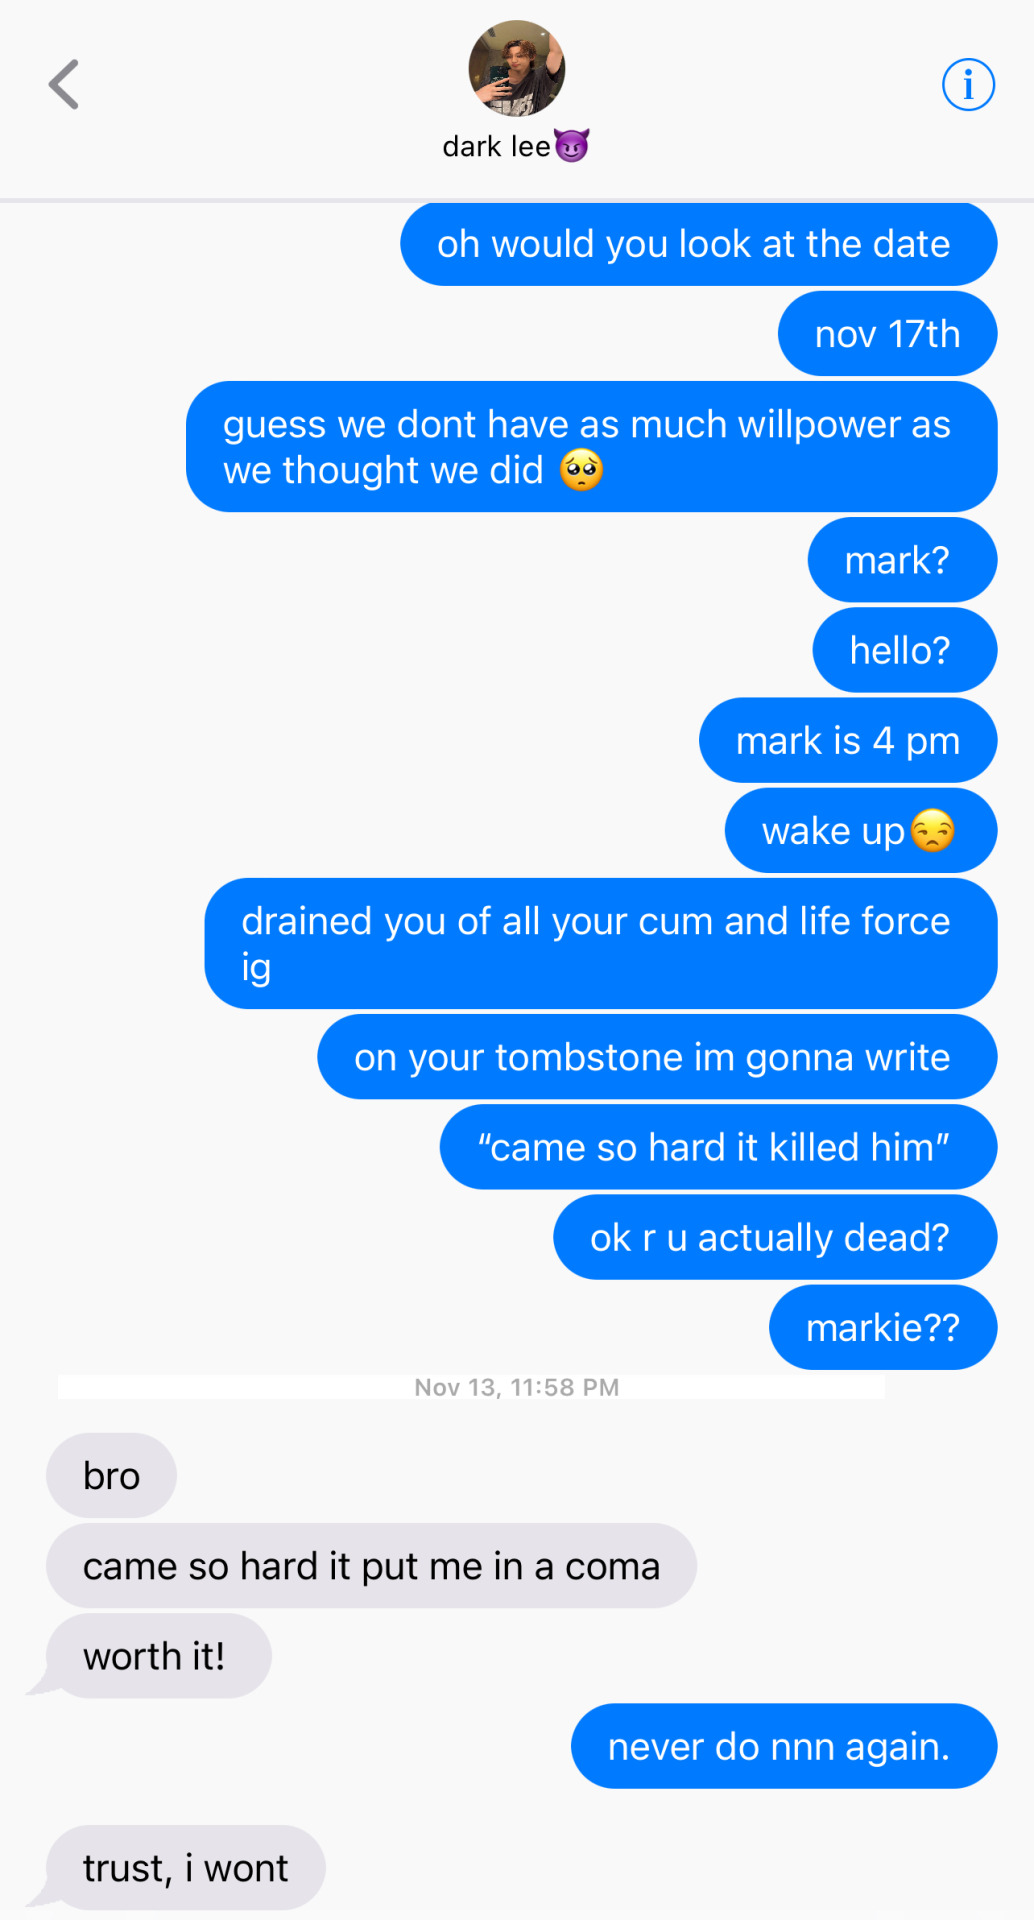Tap the unamused emoji after 'wake up'
The width and height of the screenshot is (1034, 1920).
(932, 831)
